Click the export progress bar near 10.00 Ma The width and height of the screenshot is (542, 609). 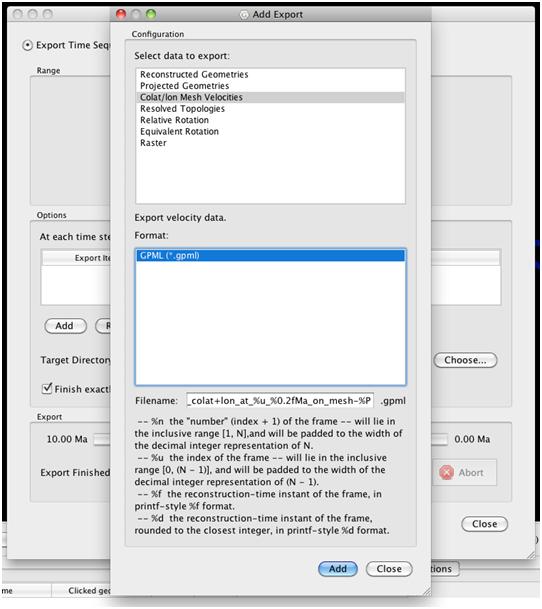coord(102,440)
